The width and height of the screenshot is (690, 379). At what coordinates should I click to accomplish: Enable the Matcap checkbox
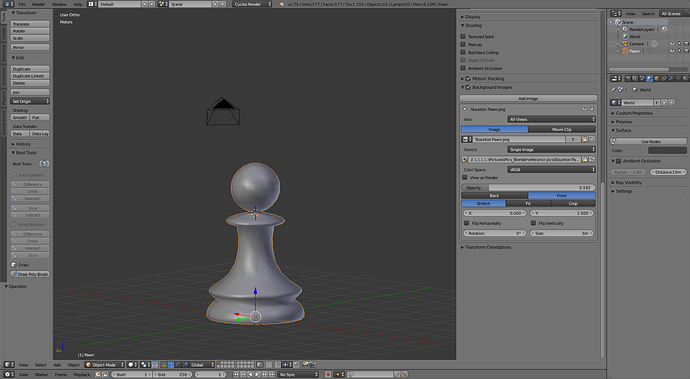463,44
